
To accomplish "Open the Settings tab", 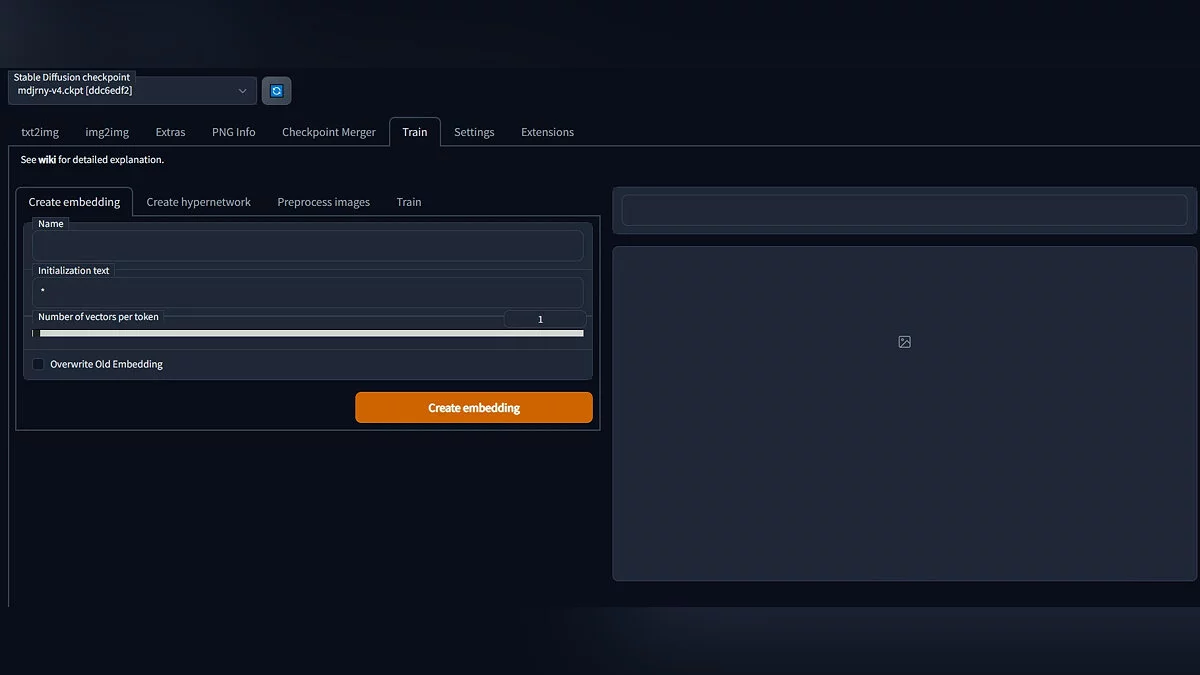I will [474, 132].
